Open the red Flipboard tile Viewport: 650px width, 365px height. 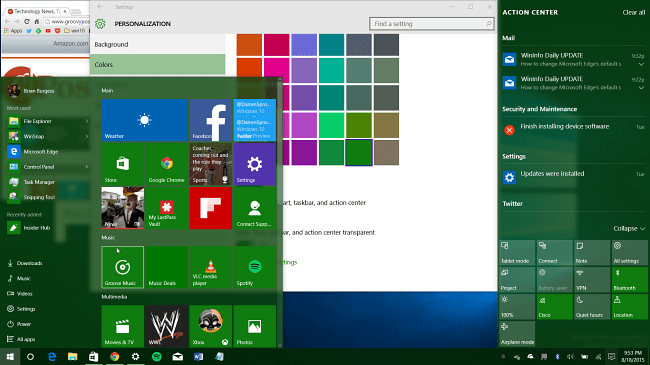click(x=211, y=208)
